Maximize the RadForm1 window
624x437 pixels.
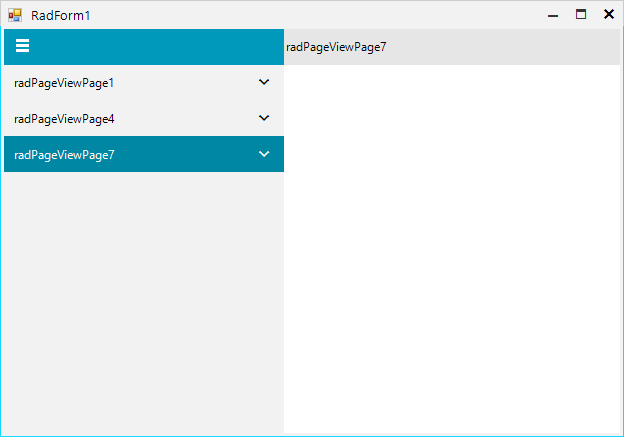tap(581, 15)
